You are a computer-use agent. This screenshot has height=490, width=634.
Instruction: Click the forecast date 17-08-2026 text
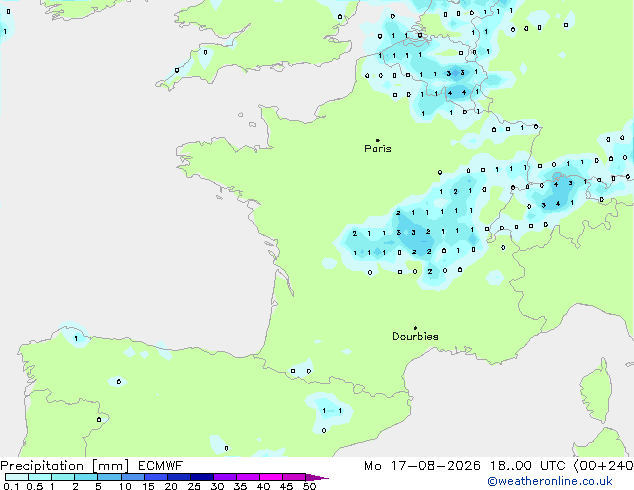pos(435,466)
